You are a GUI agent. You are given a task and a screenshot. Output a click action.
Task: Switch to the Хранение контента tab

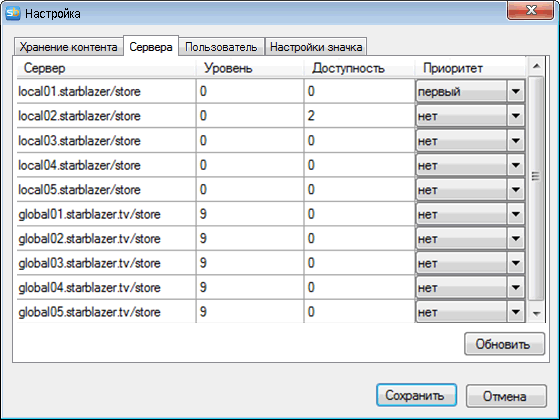pos(68,47)
